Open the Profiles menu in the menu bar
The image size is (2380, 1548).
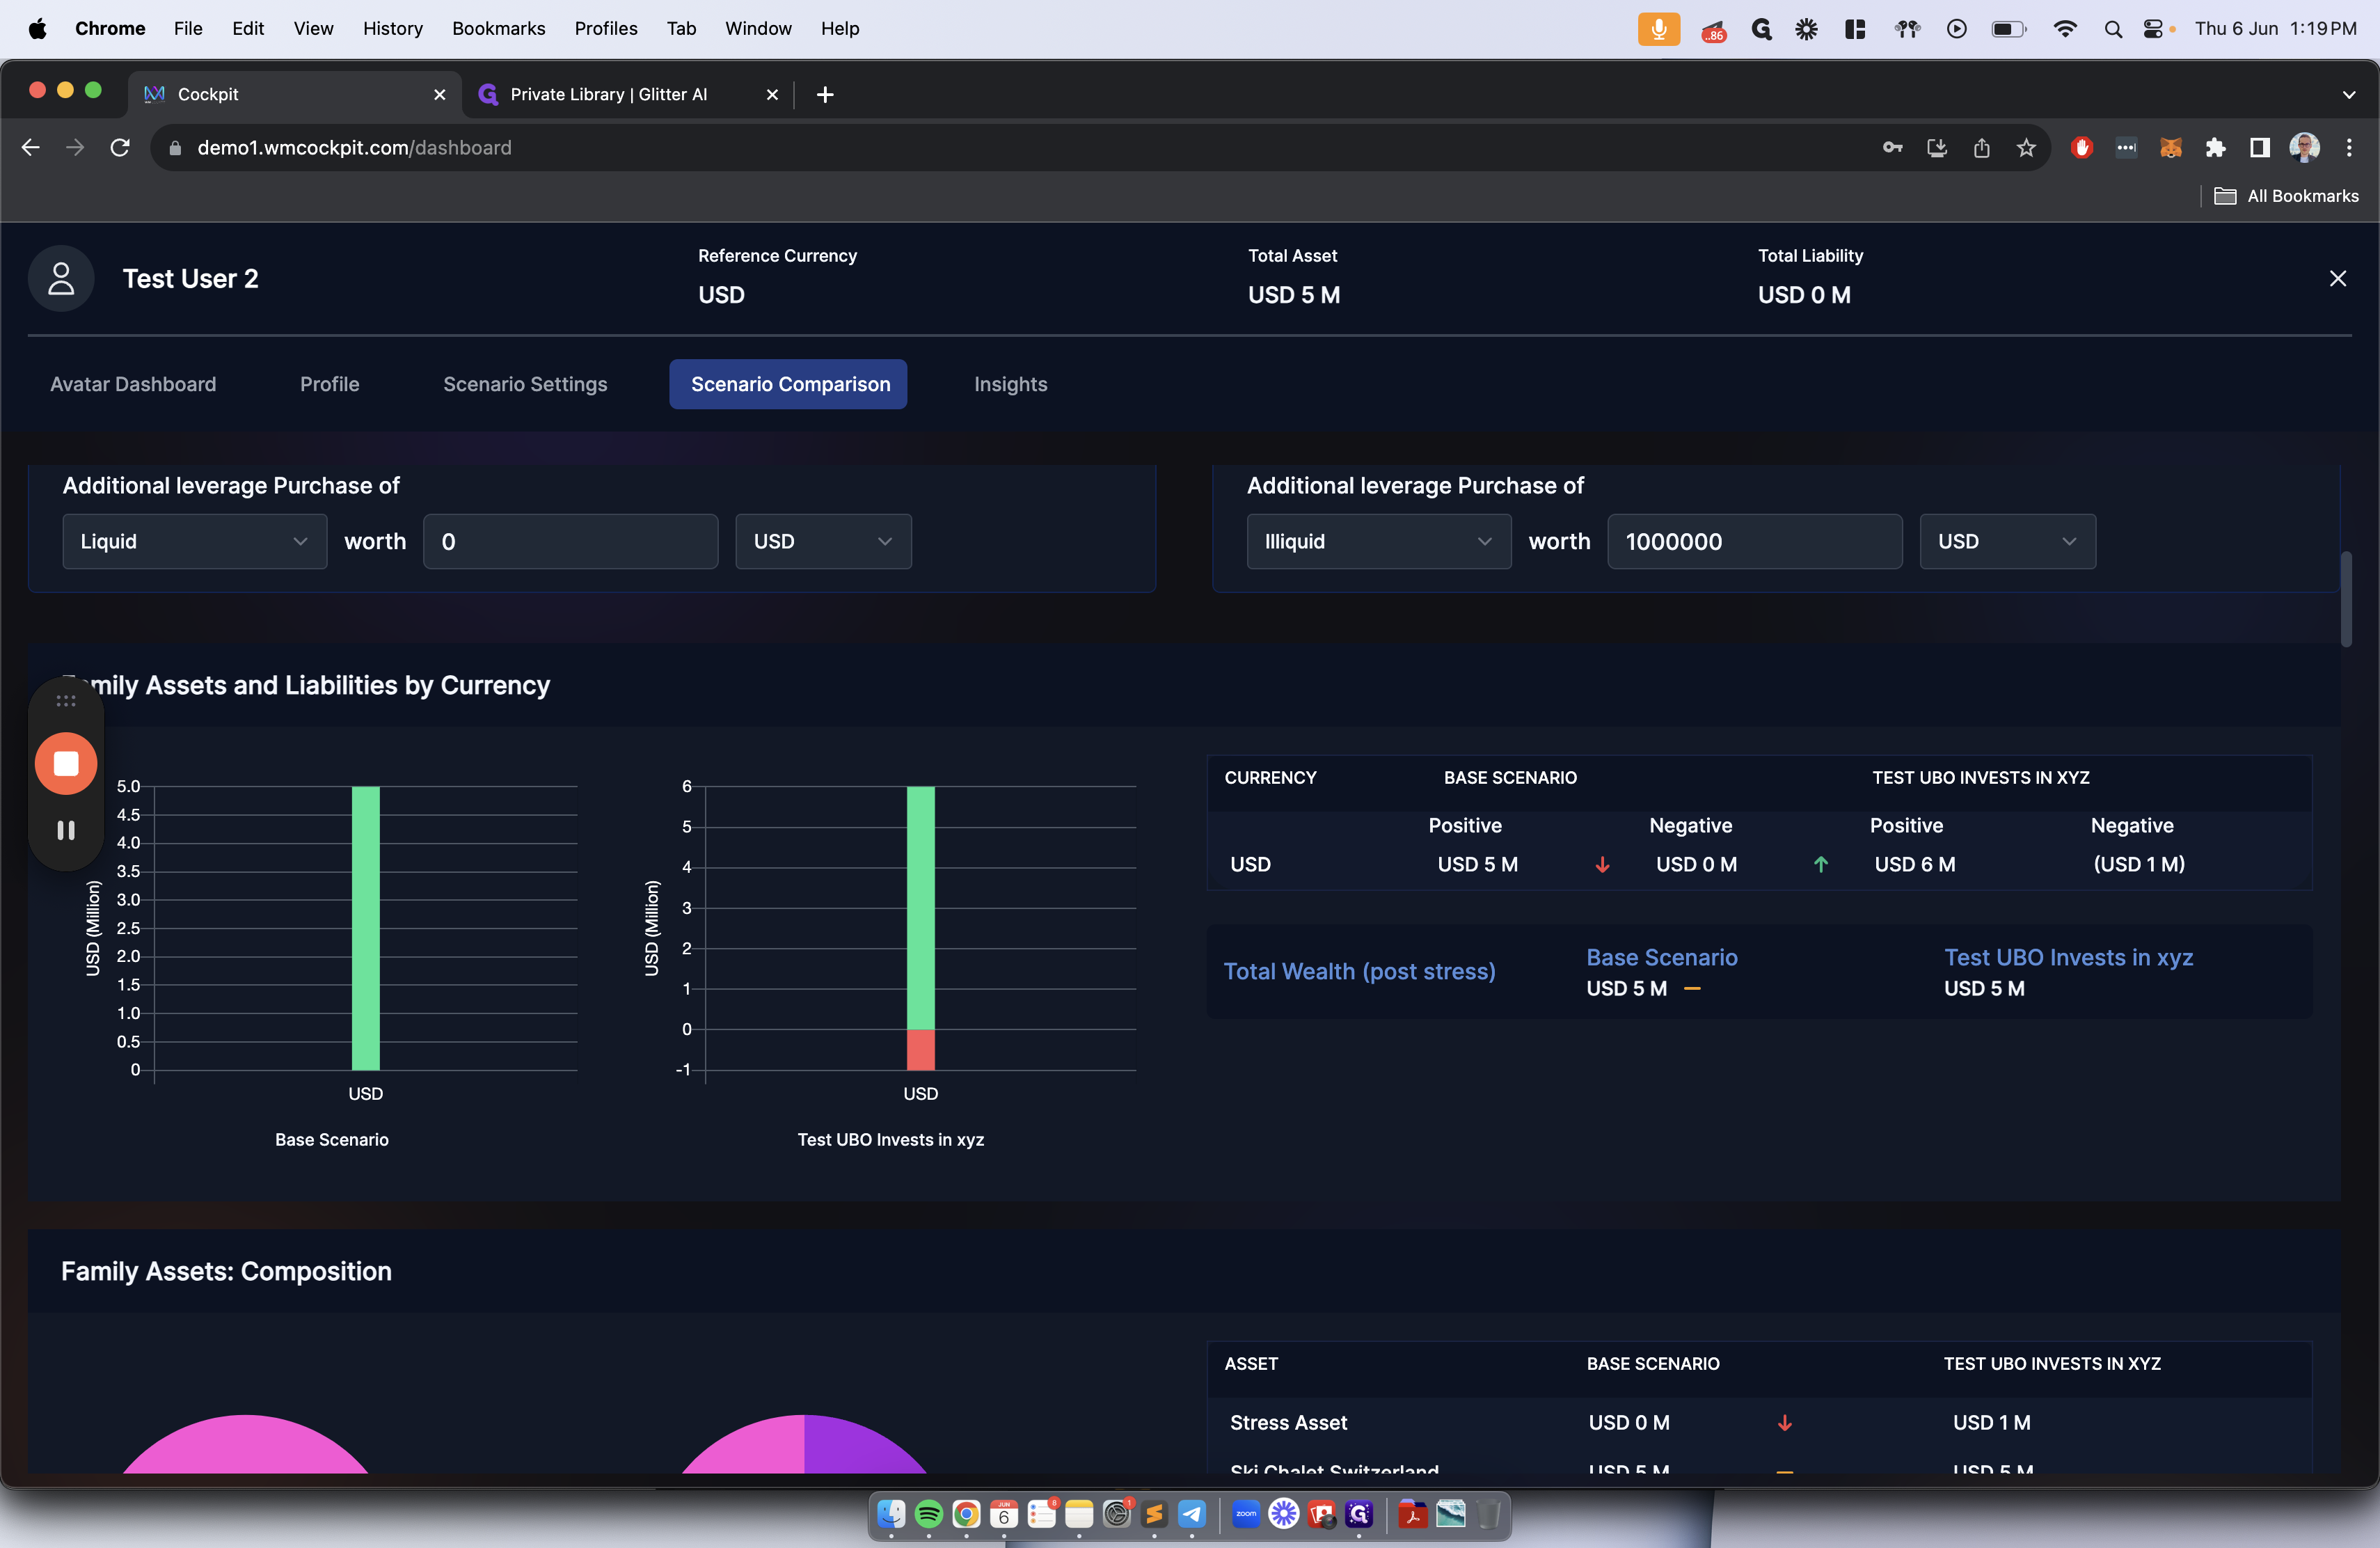(605, 29)
